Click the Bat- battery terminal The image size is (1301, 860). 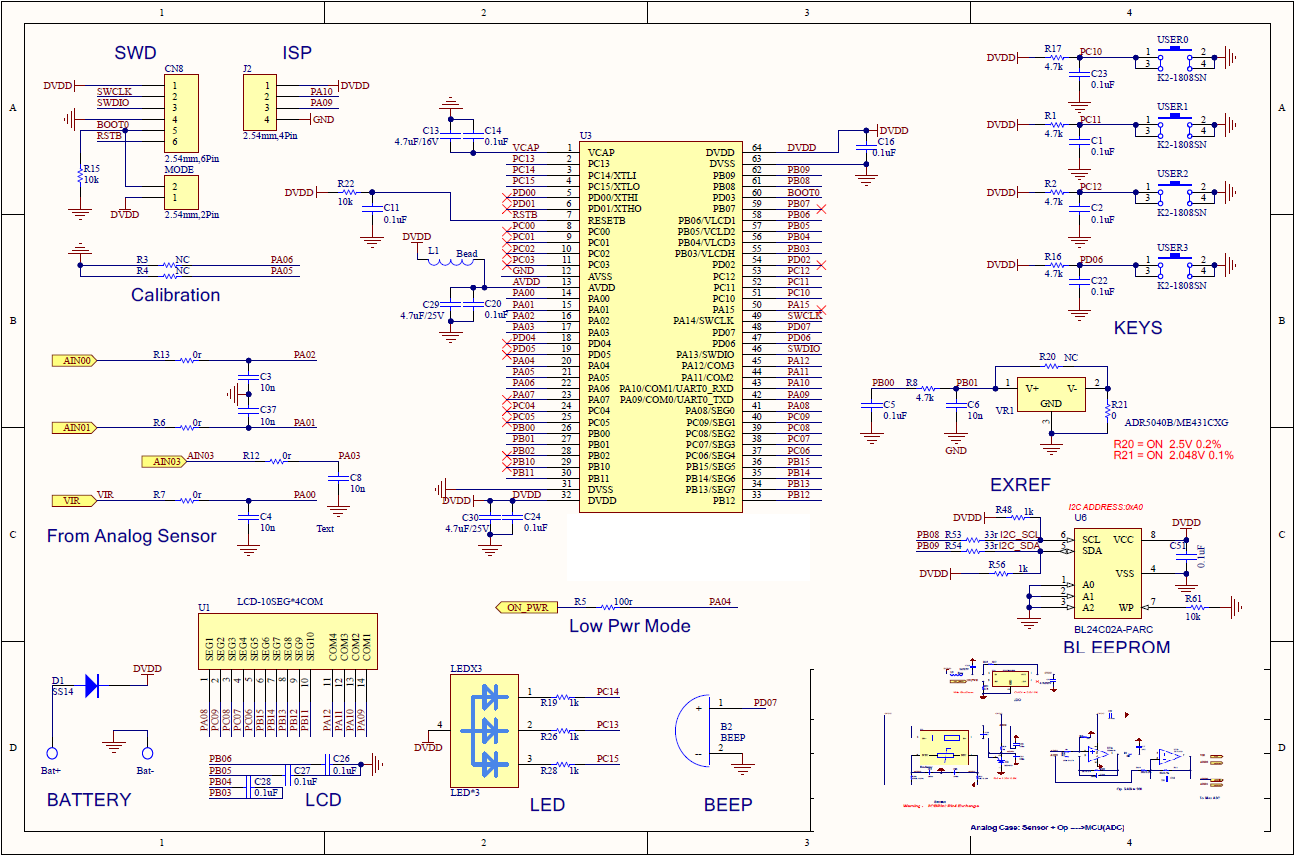(146, 754)
